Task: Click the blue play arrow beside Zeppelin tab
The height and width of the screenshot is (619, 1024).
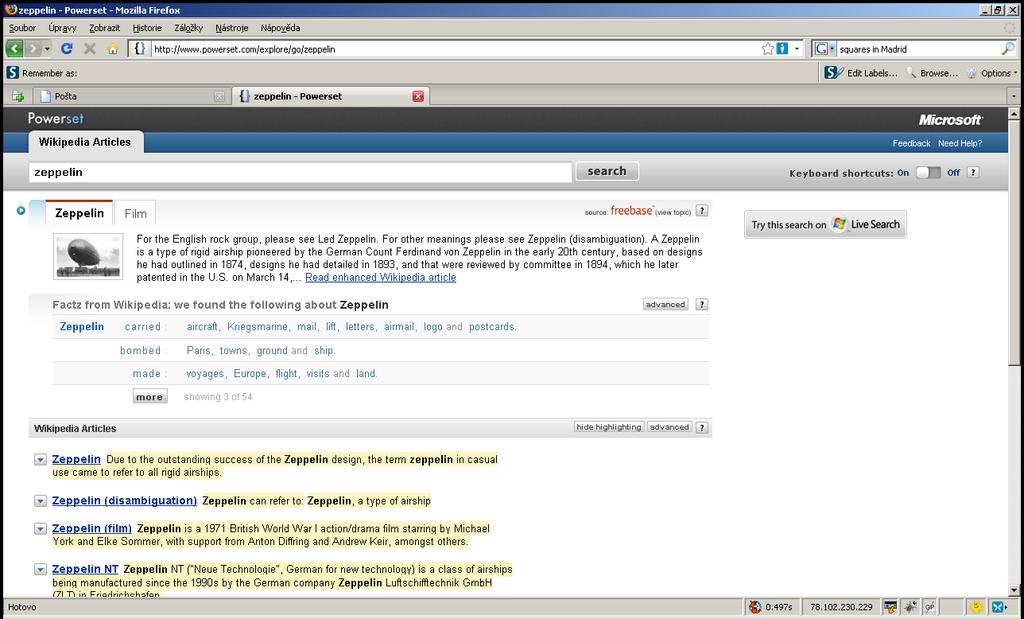Action: tap(21, 210)
